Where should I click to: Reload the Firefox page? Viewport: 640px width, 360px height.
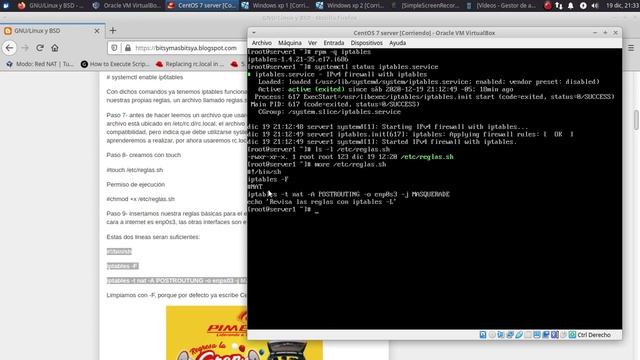point(40,48)
